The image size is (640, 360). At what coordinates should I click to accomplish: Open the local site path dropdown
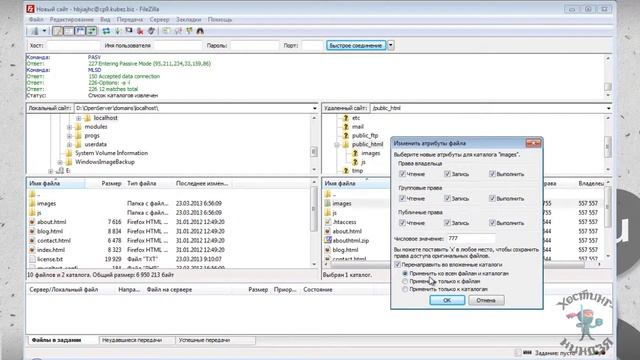(314, 108)
